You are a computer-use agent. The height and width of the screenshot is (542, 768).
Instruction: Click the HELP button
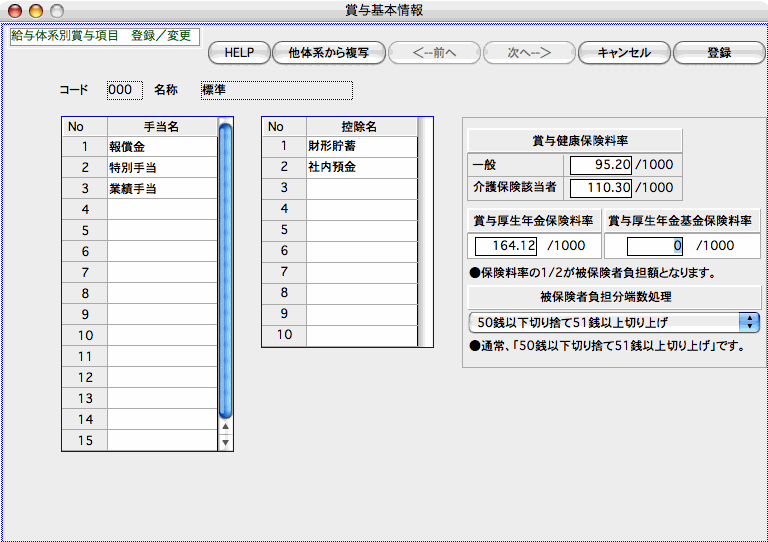tap(239, 53)
